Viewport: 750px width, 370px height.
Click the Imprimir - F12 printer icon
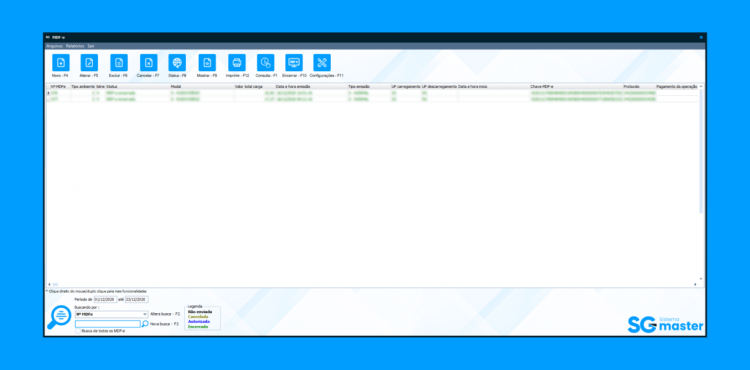[237, 63]
